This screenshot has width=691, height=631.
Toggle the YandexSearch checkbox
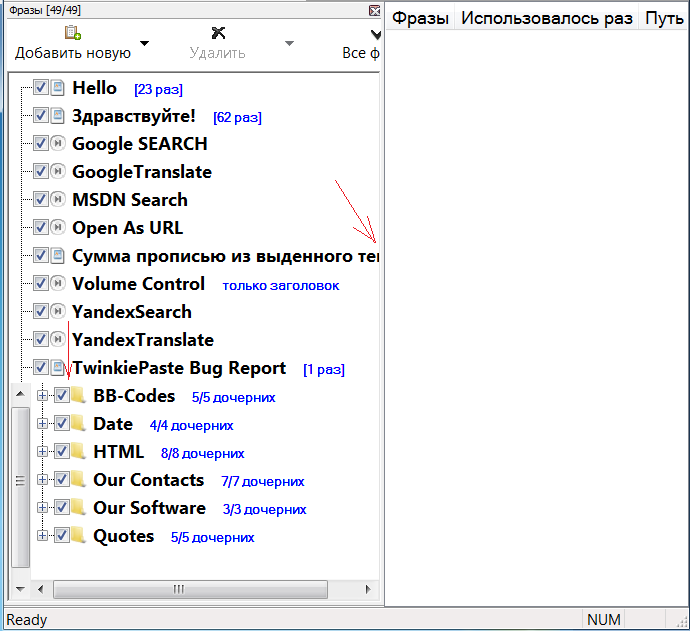coord(41,311)
